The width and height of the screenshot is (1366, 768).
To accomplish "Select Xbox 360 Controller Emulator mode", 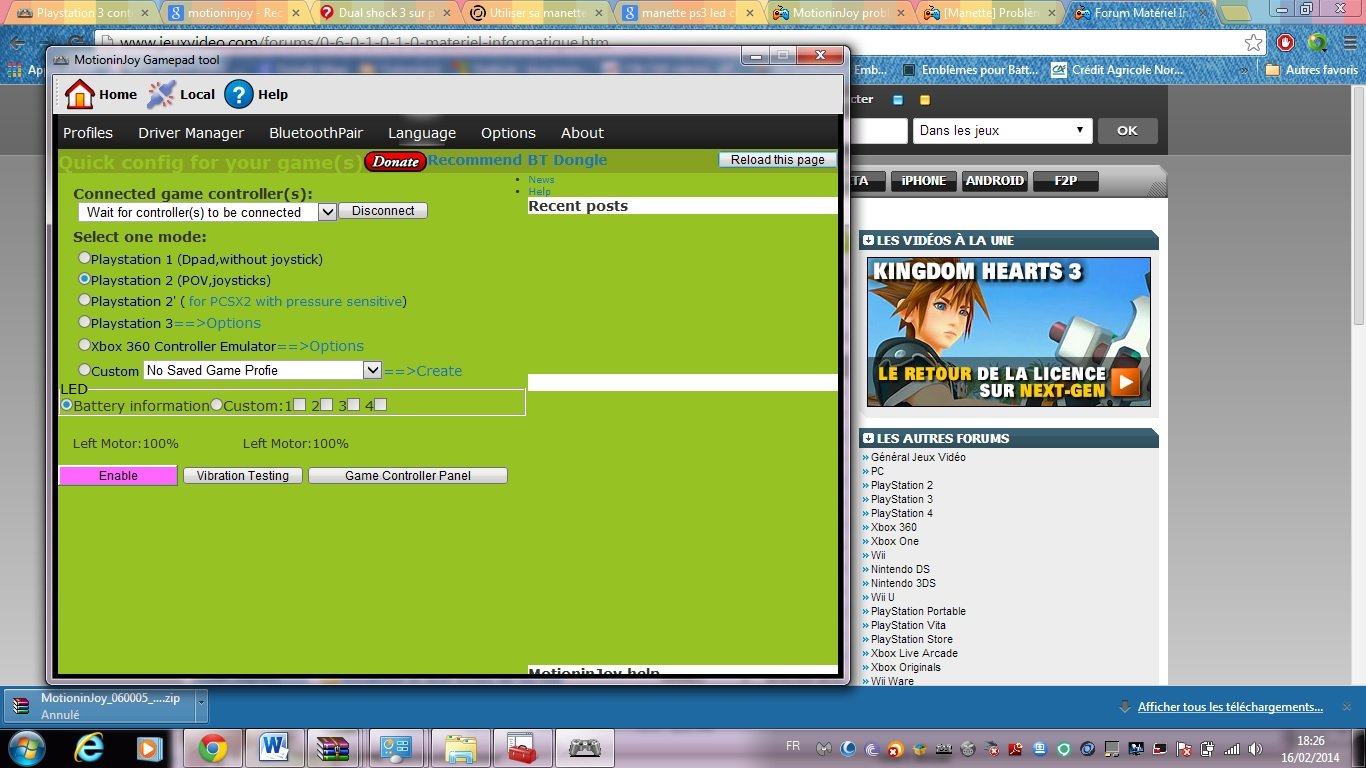I will click(x=85, y=345).
